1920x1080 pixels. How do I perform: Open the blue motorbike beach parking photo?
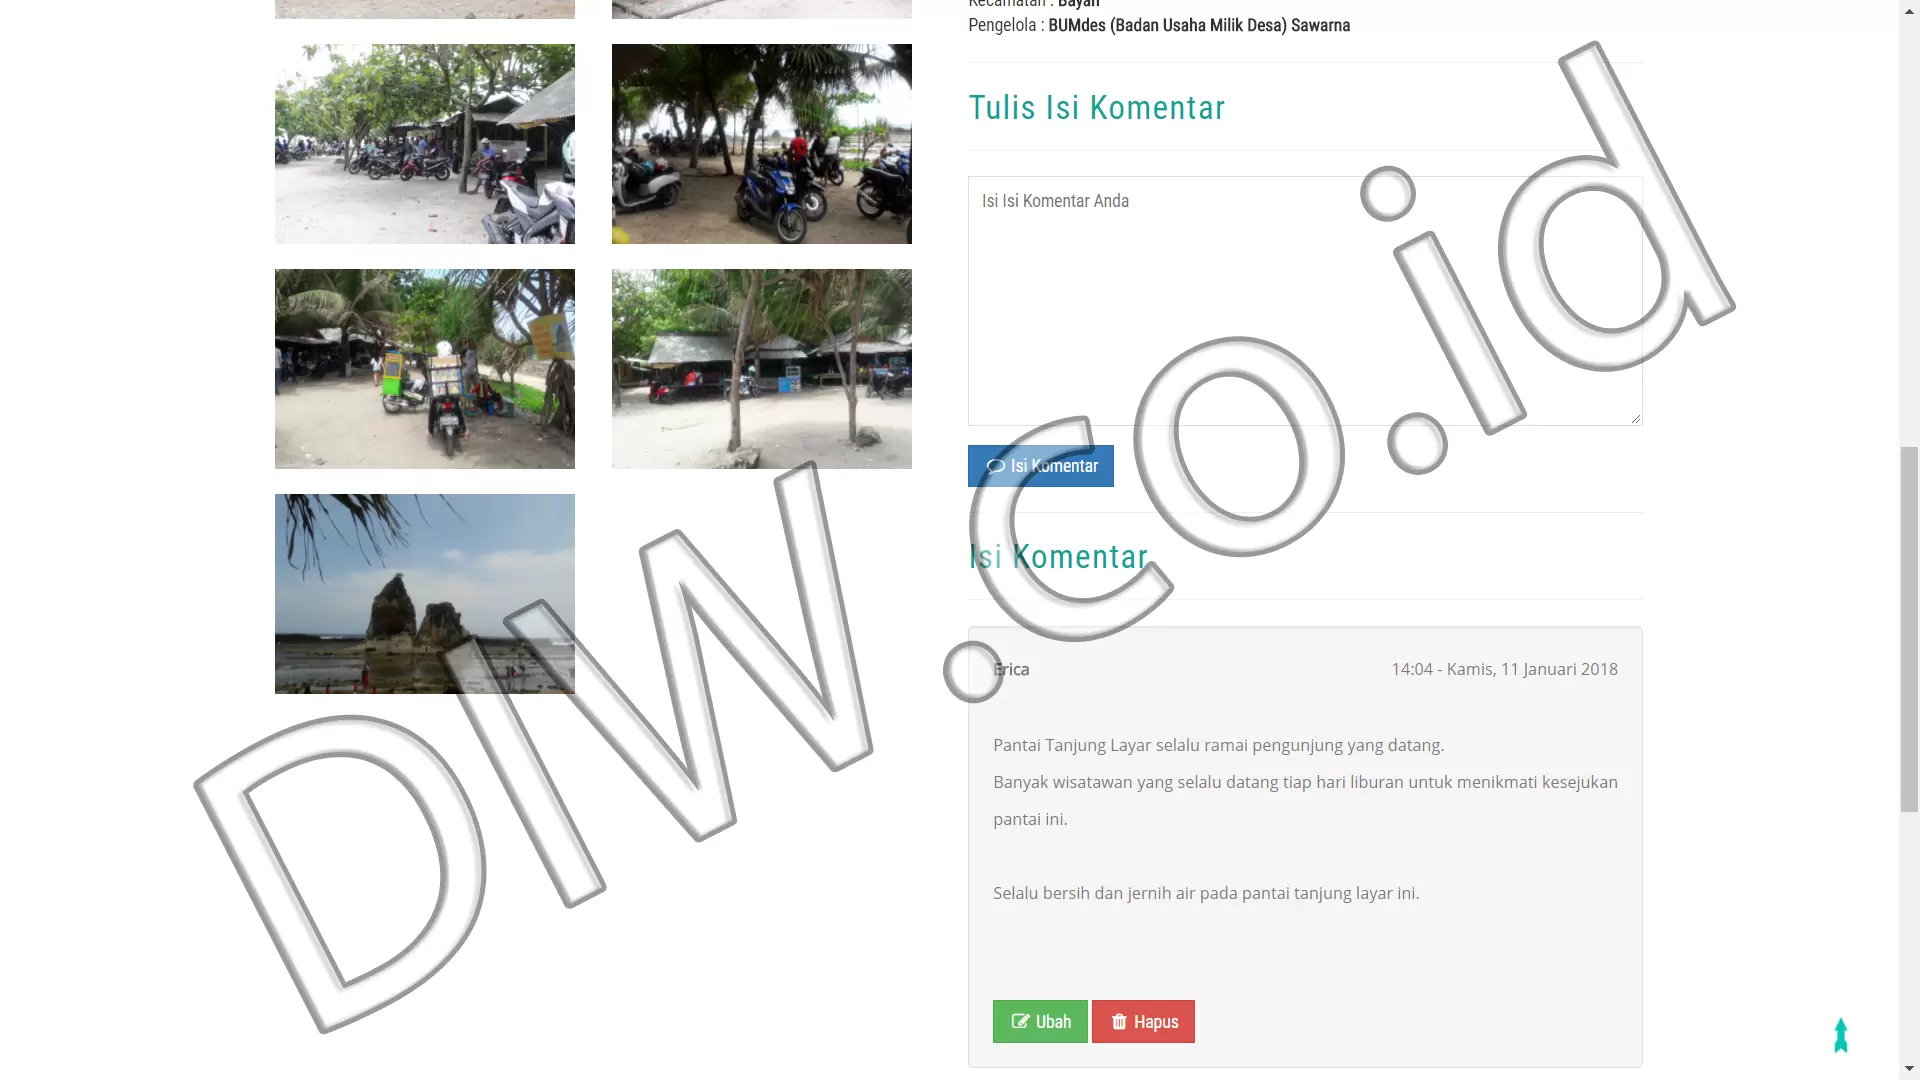click(762, 144)
